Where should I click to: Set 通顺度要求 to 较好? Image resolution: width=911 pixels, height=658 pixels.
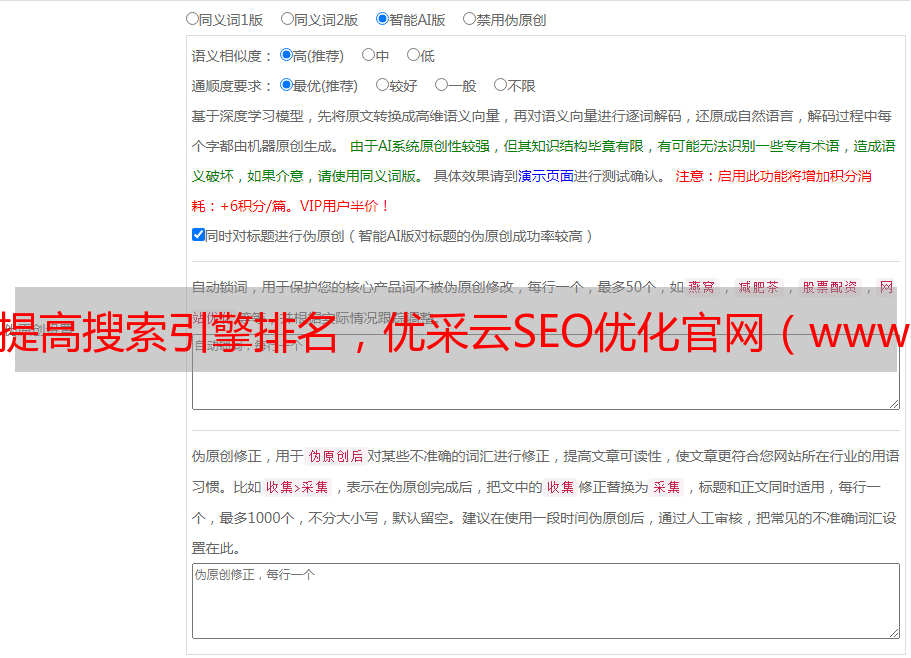(382, 85)
